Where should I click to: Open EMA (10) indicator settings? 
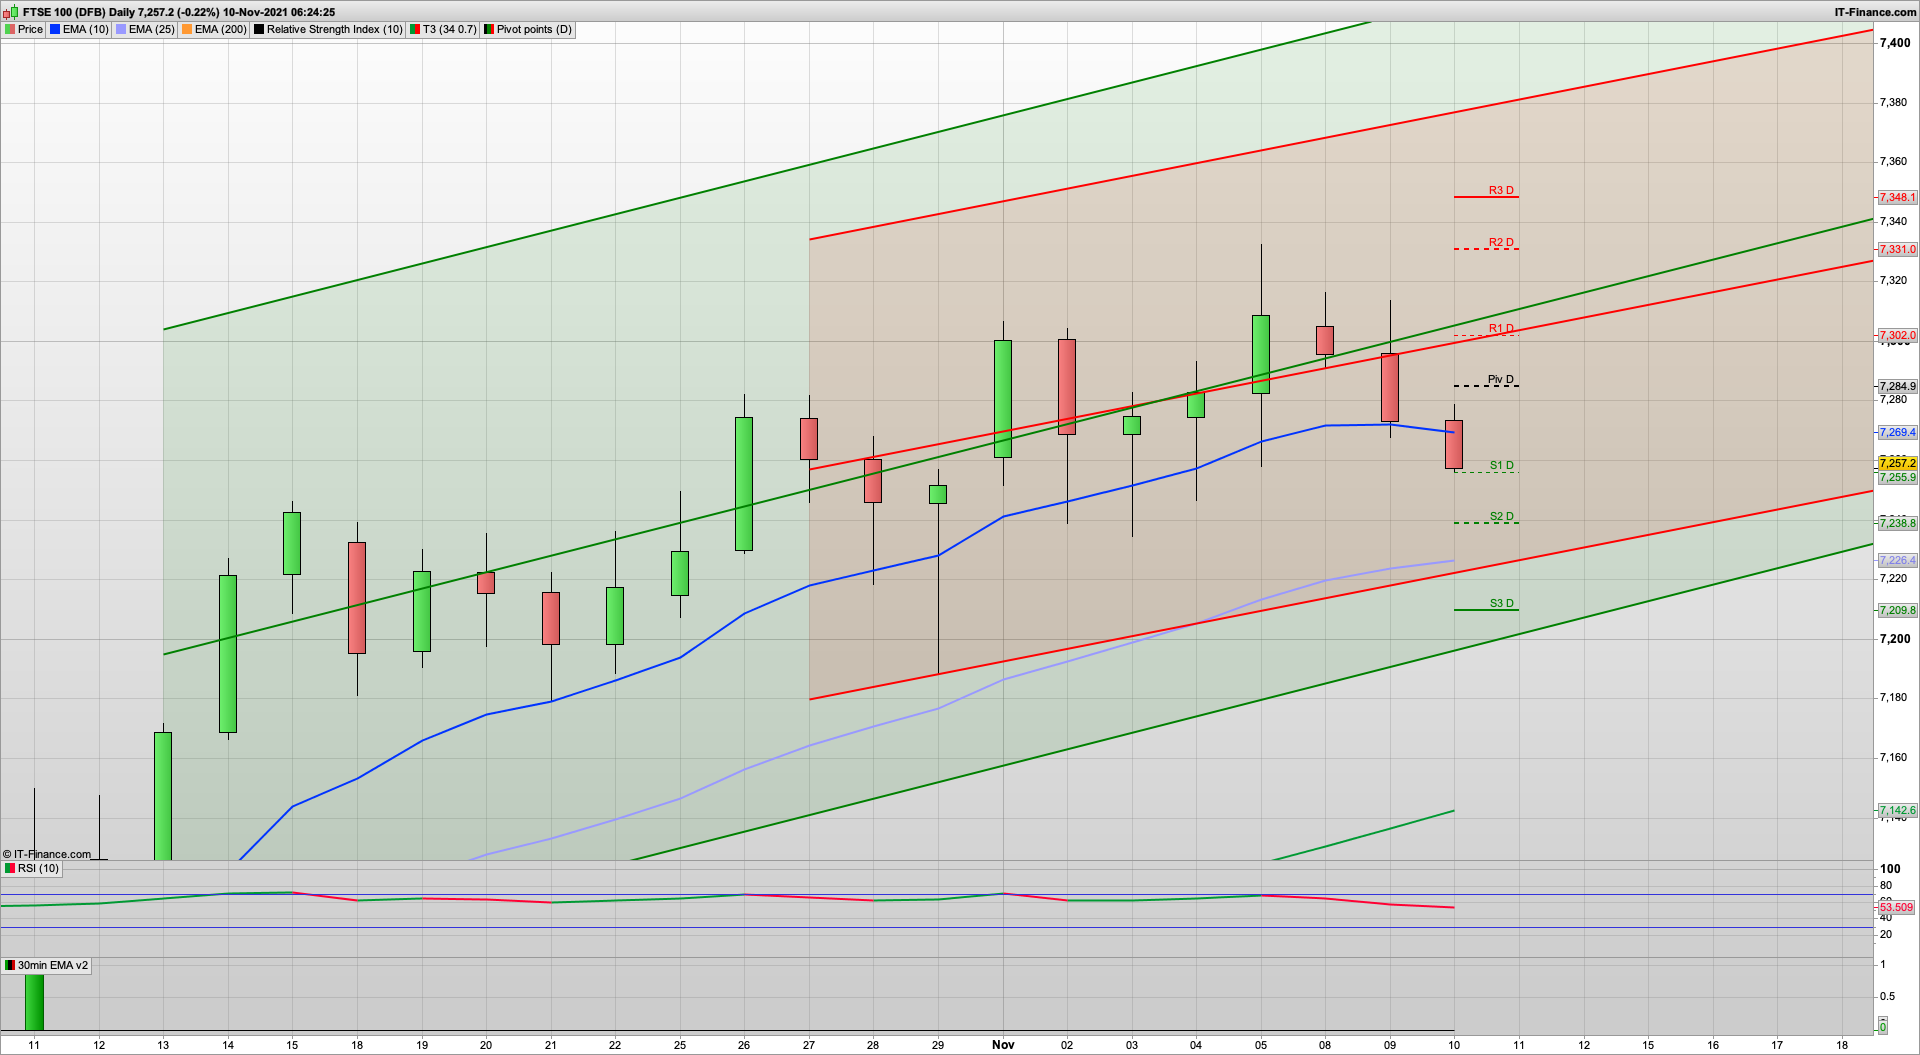coord(80,30)
